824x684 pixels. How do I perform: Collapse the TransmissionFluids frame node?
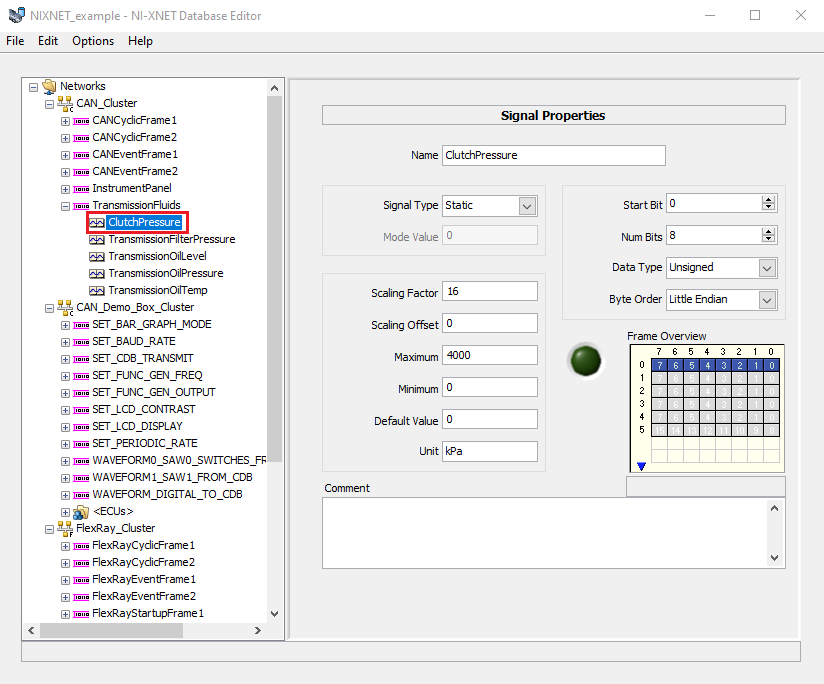(x=65, y=206)
